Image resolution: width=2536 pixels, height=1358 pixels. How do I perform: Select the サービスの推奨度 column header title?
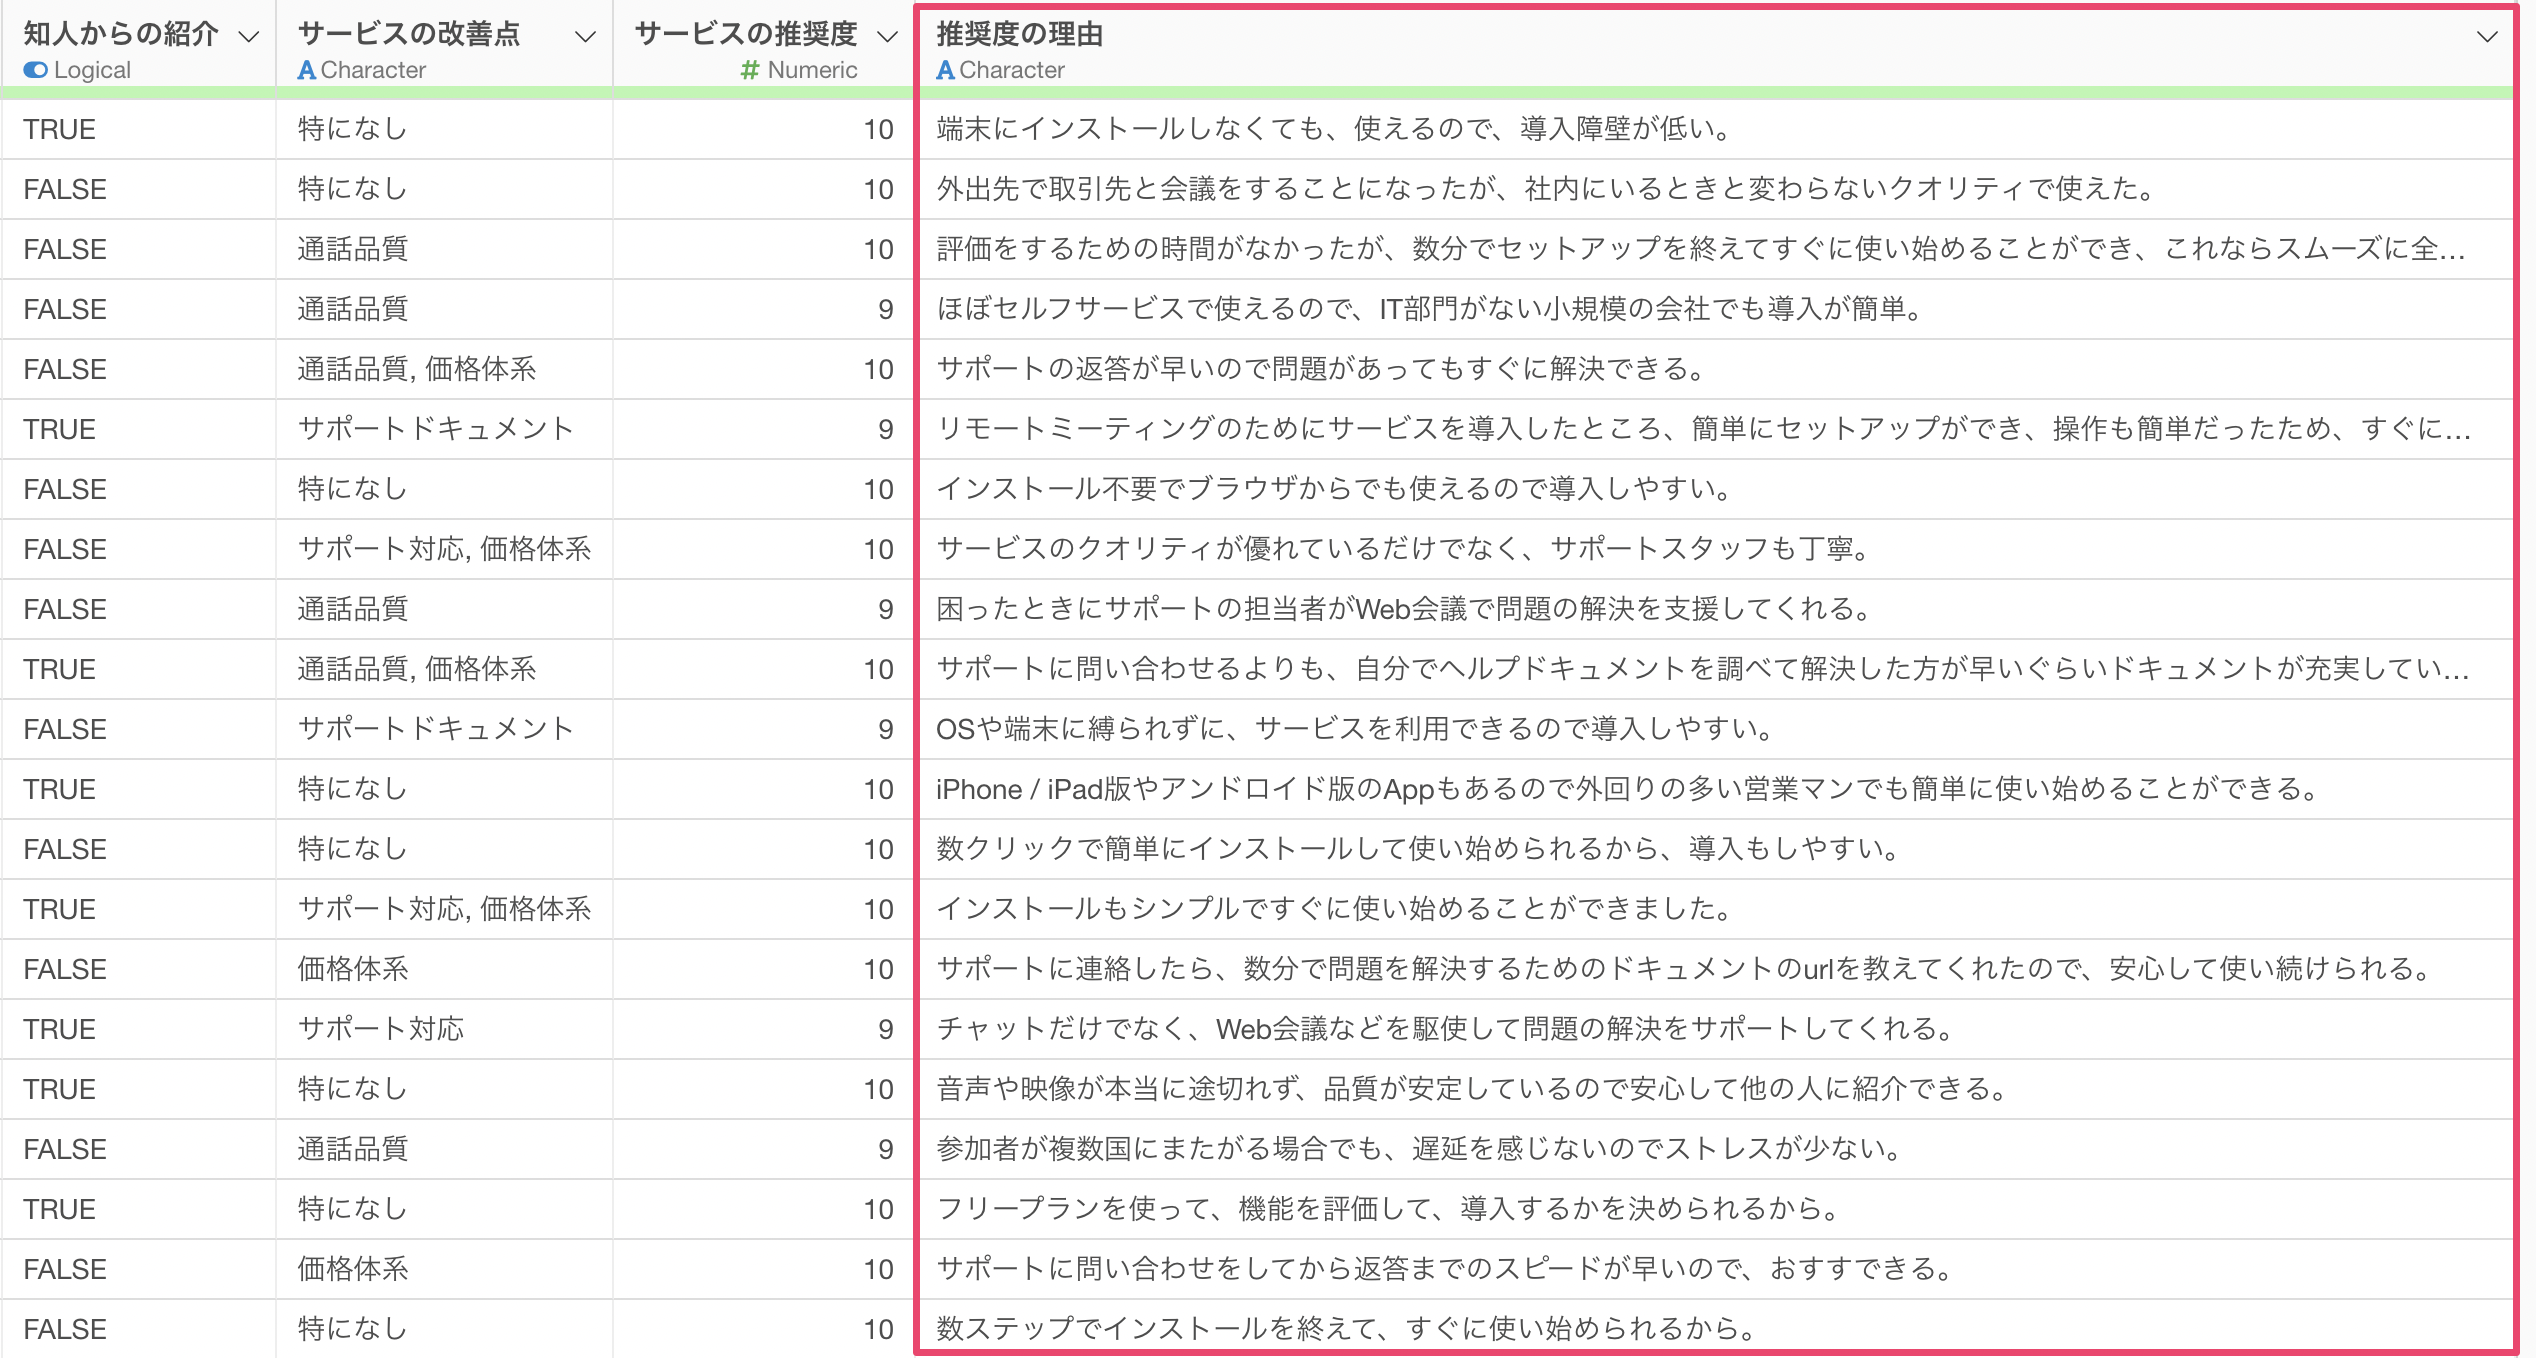click(746, 34)
